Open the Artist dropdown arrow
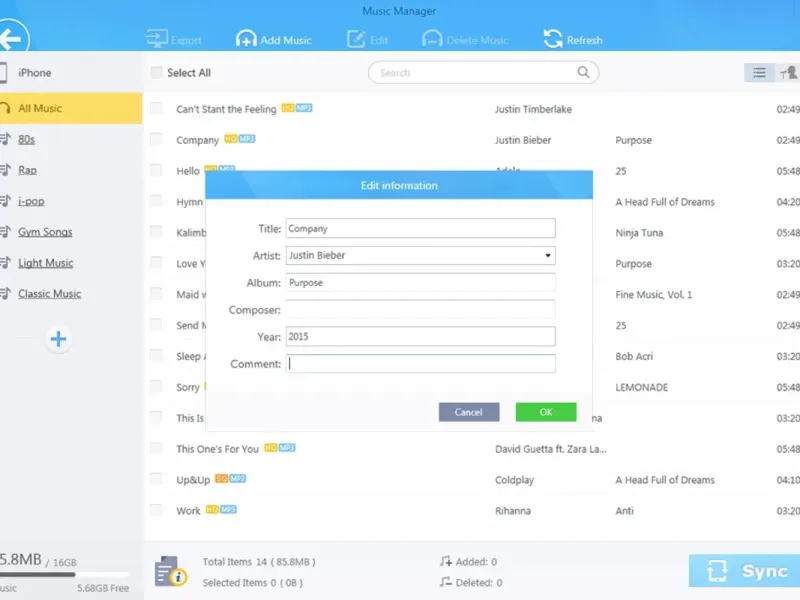This screenshot has width=800, height=600. coord(547,255)
